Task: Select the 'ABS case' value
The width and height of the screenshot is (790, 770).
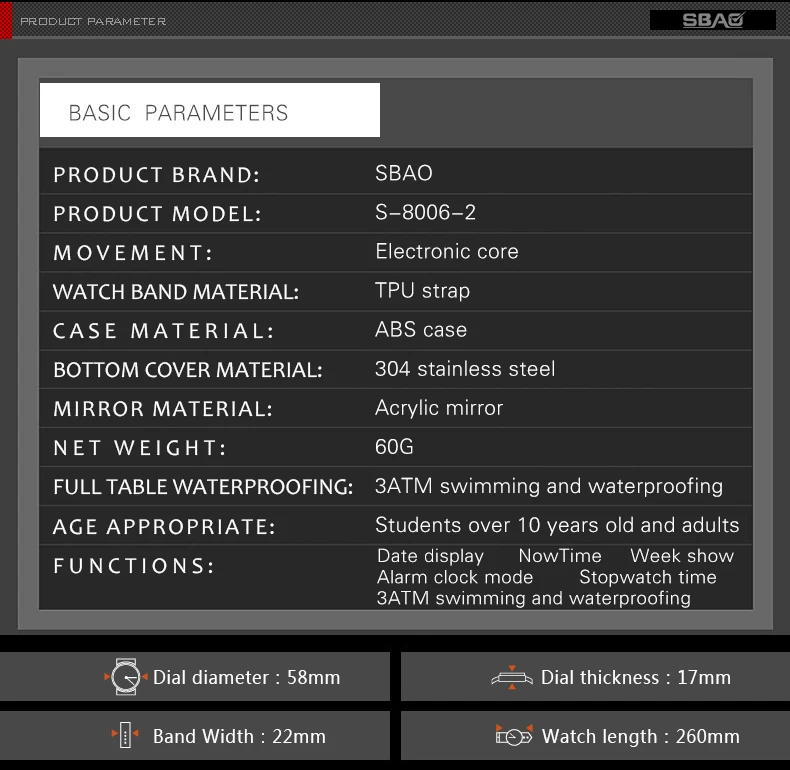Action: [x=421, y=330]
